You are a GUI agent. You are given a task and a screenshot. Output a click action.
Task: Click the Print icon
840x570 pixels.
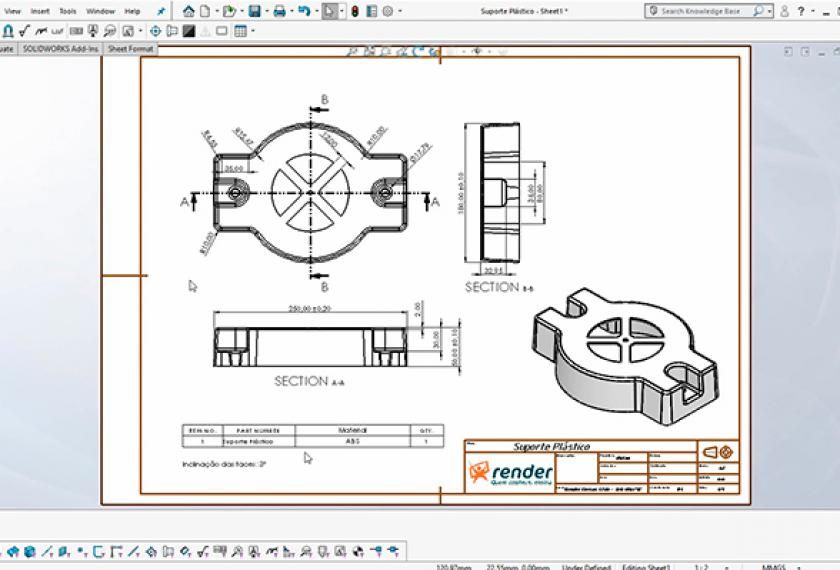(279, 11)
